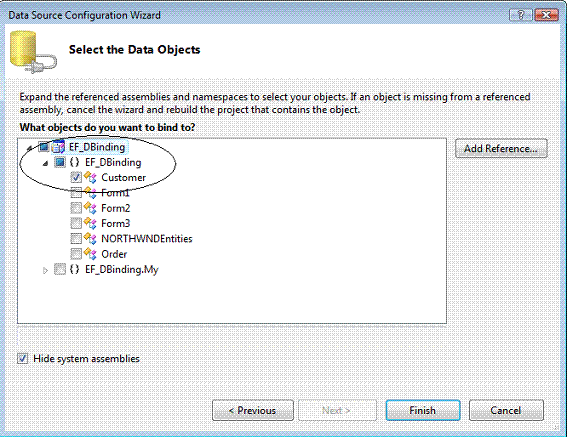
Task: Click the Form2 class icon
Action: tap(90, 208)
